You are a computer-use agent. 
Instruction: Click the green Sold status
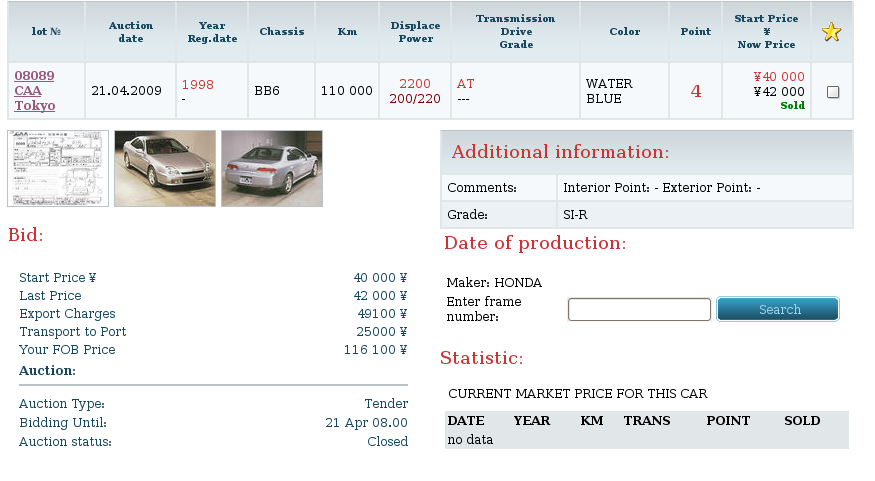(x=792, y=105)
